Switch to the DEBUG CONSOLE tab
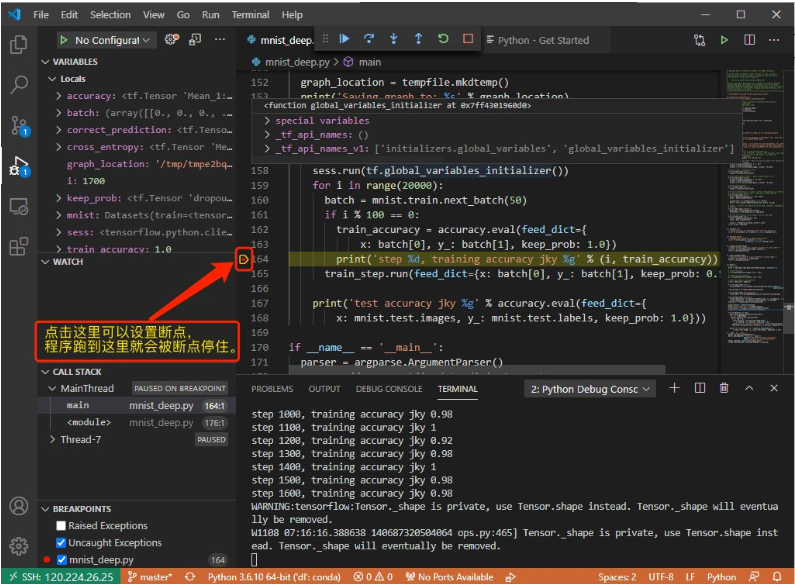The height and width of the screenshot is (584, 795). pos(389,389)
